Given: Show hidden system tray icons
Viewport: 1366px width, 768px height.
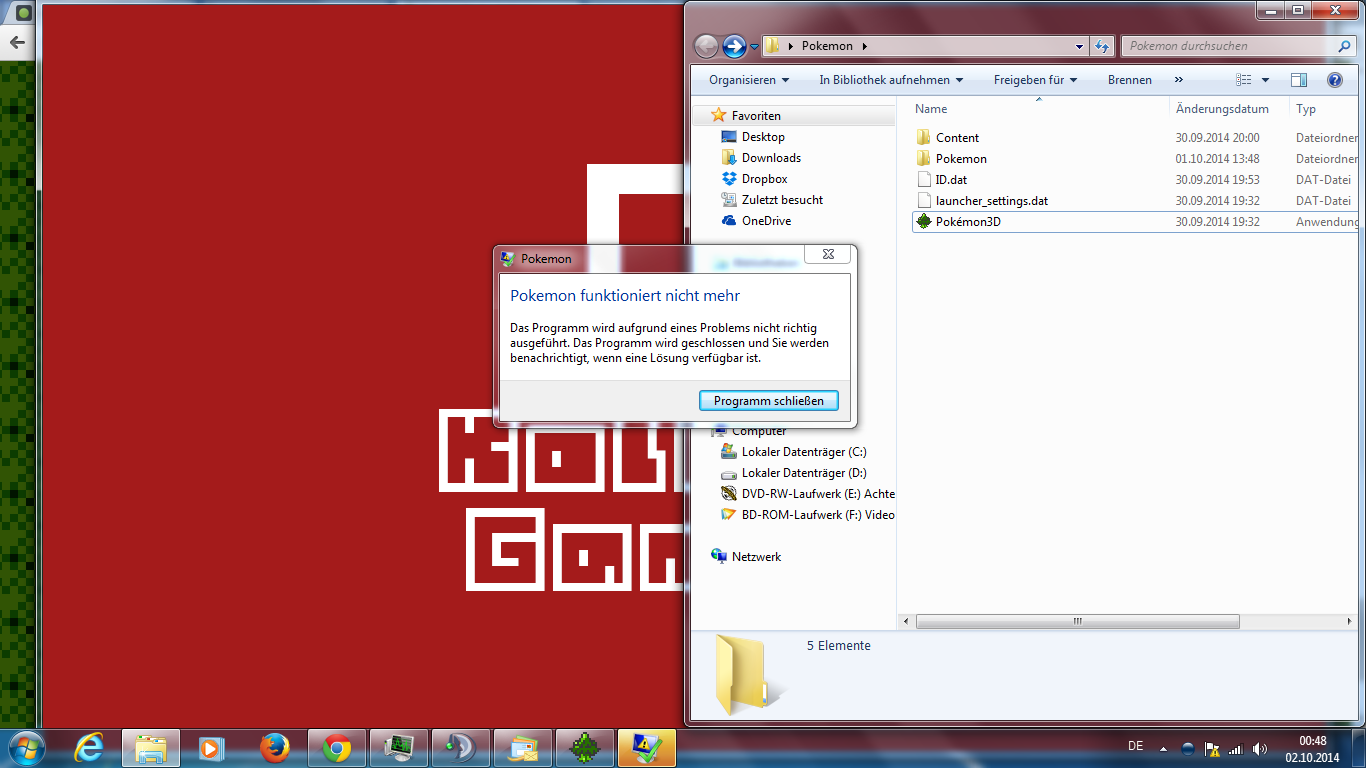Looking at the screenshot, I should pyautogui.click(x=1162, y=748).
